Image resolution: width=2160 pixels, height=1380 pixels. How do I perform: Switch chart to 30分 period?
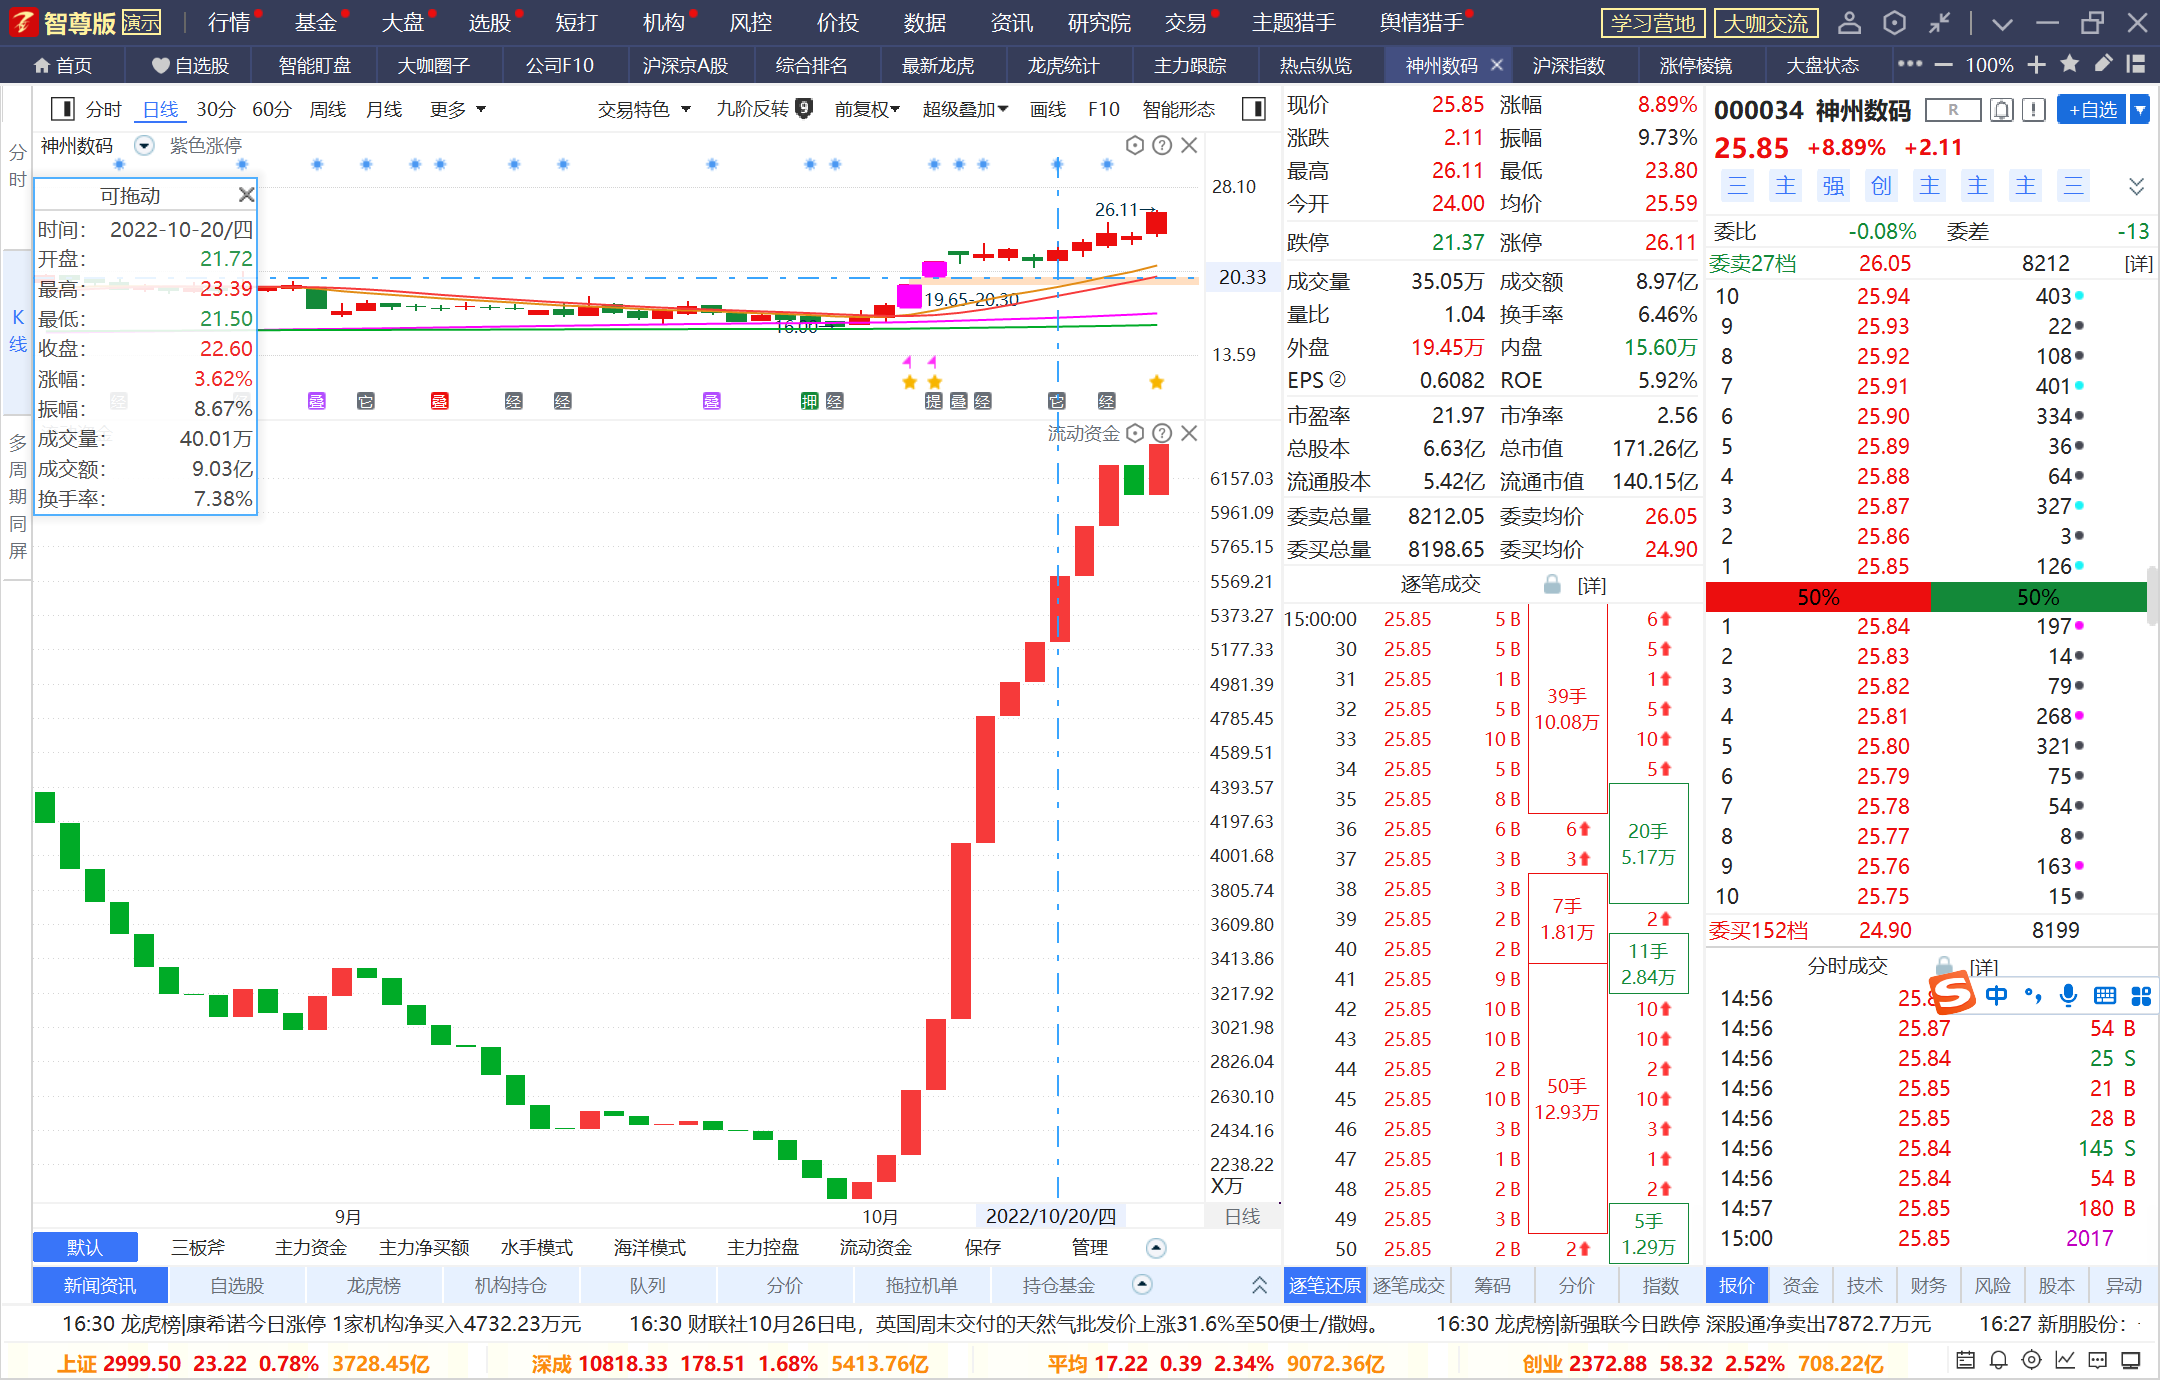point(216,109)
